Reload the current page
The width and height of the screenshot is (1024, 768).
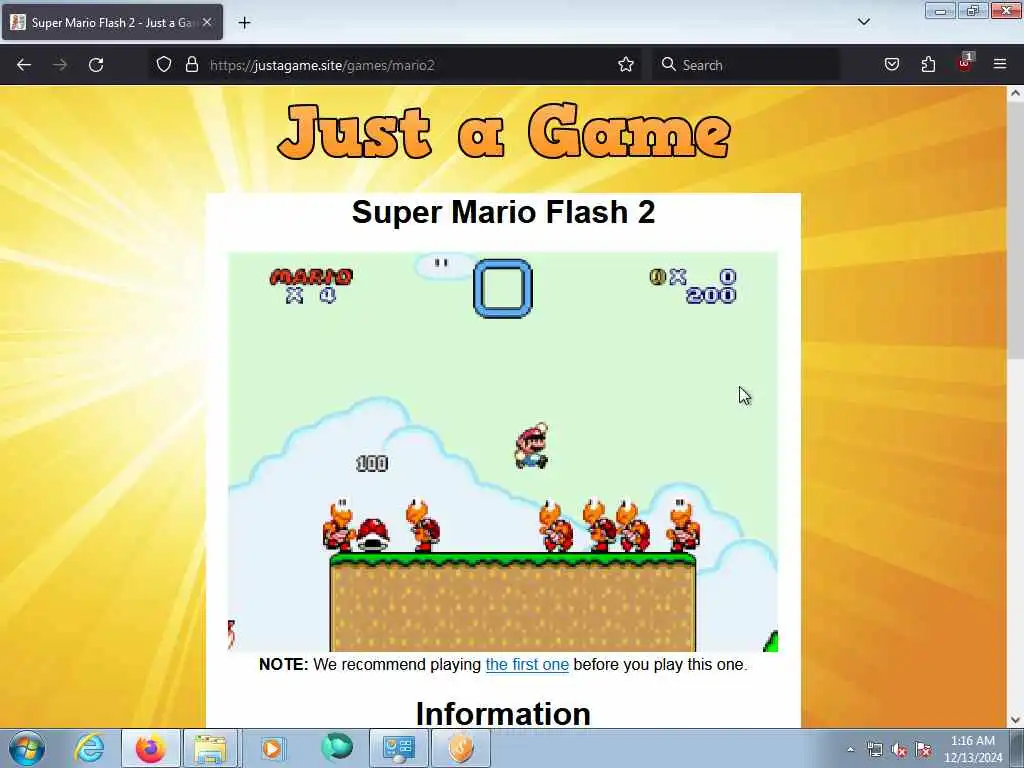(x=96, y=65)
